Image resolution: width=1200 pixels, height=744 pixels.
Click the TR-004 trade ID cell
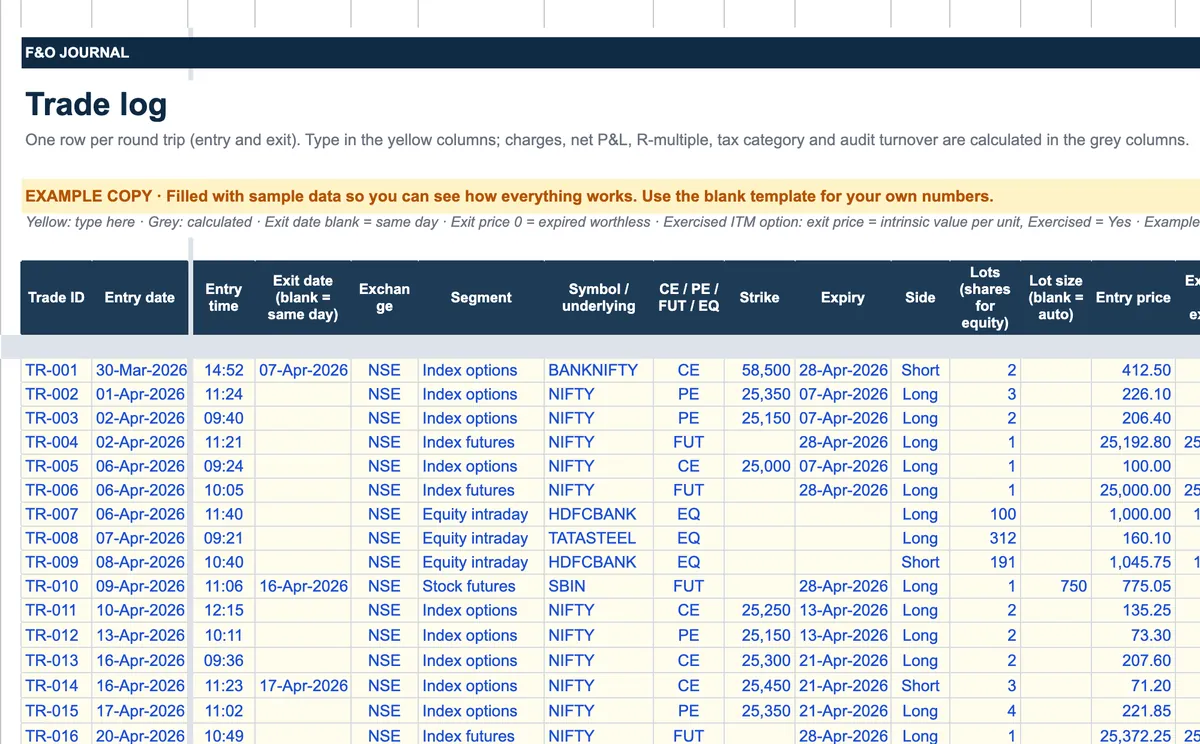[56, 442]
